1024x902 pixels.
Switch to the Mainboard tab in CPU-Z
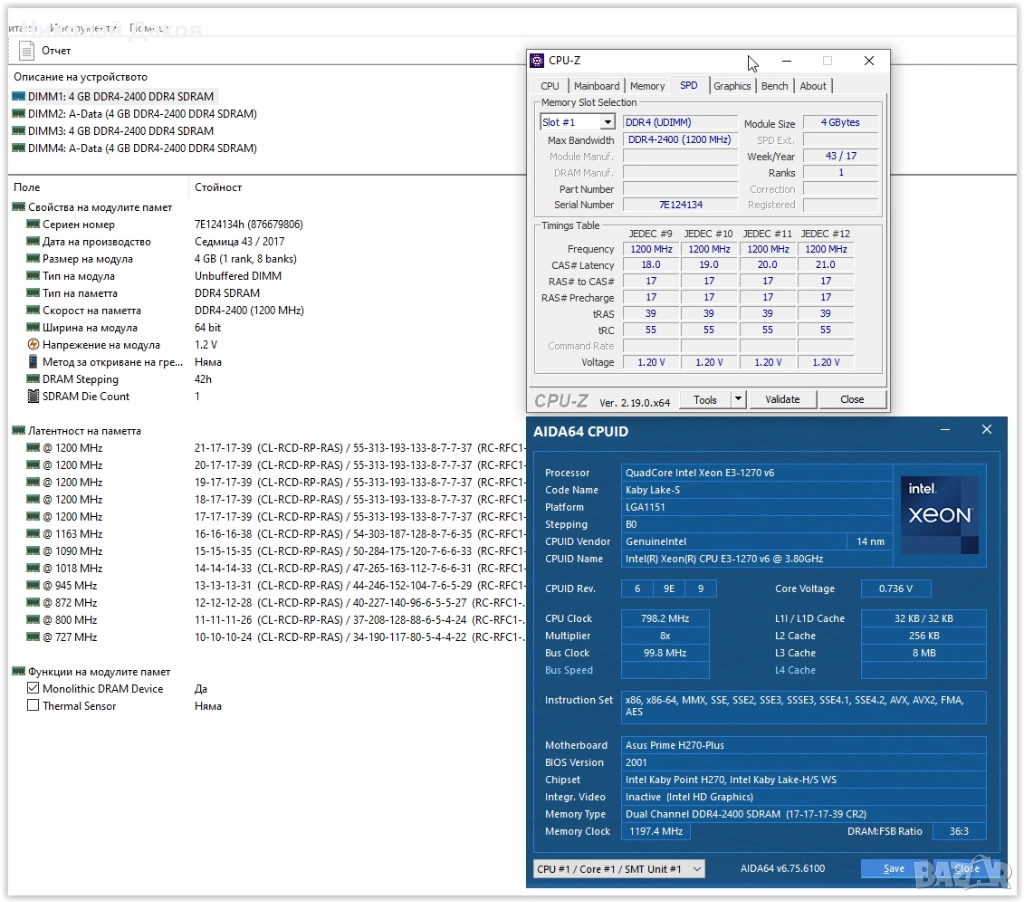pyautogui.click(x=596, y=86)
